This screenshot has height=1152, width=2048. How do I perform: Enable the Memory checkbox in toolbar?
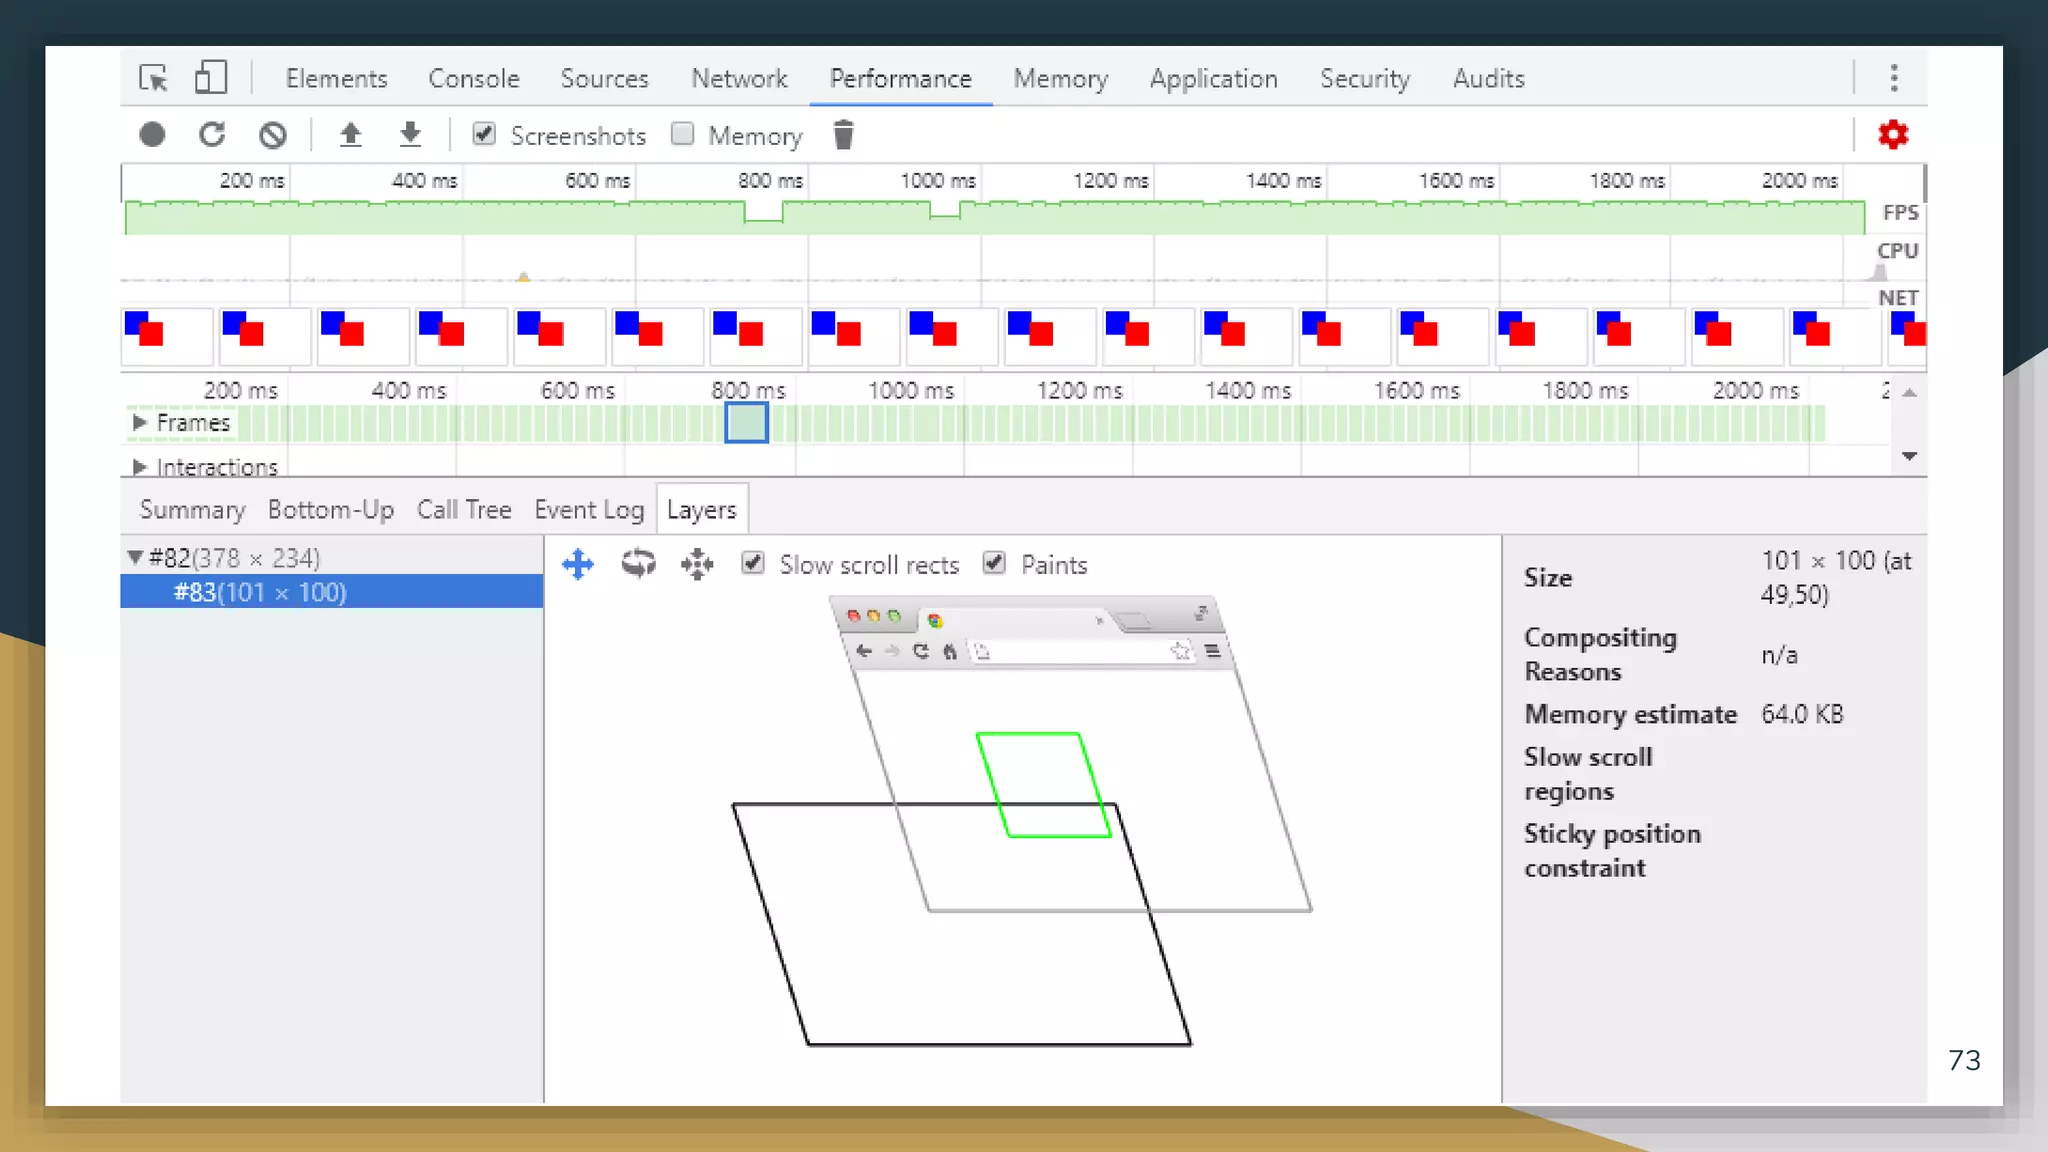[x=683, y=134]
